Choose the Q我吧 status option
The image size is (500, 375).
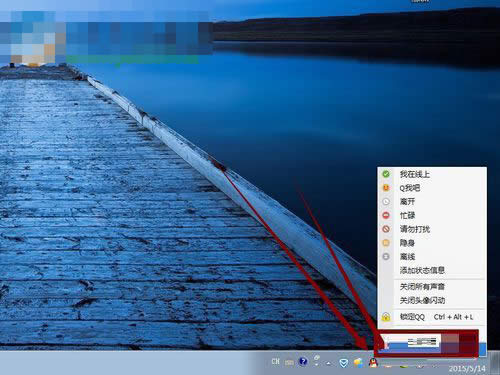(x=431, y=188)
